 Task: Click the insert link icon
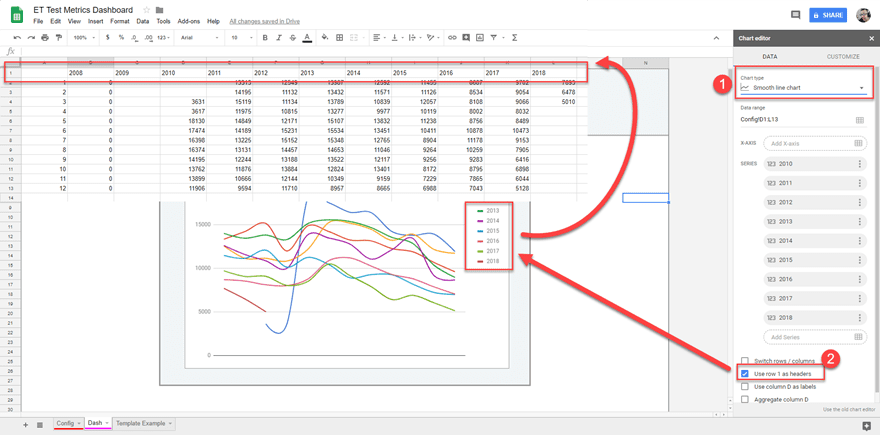tap(452, 38)
